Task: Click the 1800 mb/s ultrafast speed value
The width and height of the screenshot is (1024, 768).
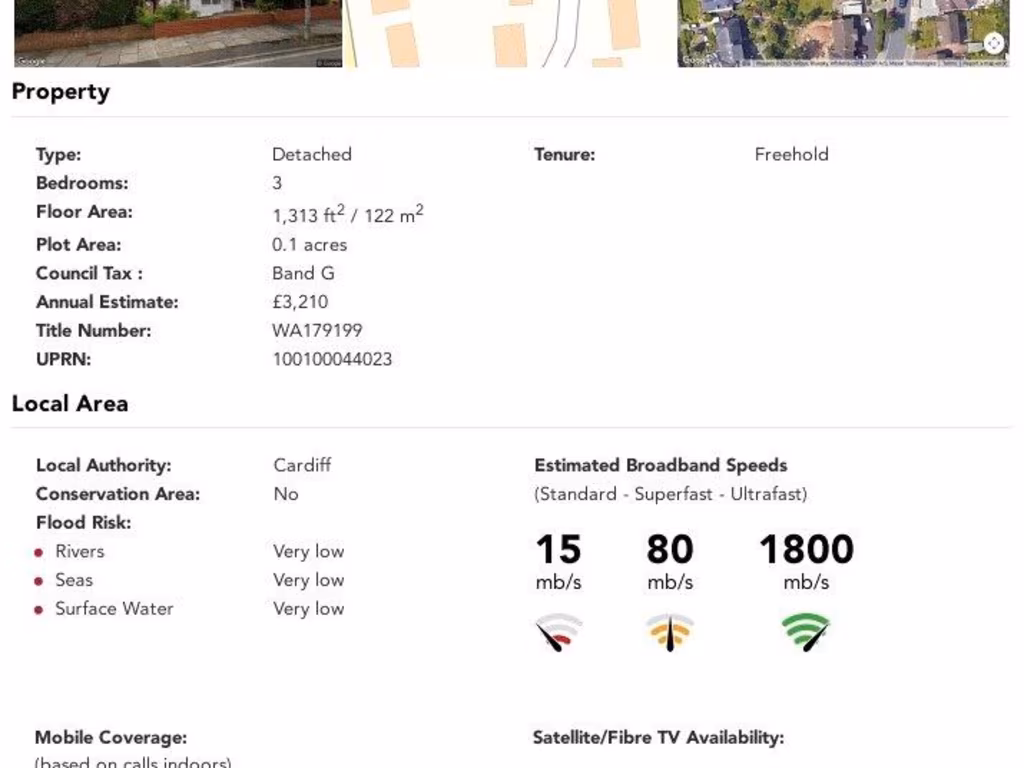Action: [x=806, y=549]
